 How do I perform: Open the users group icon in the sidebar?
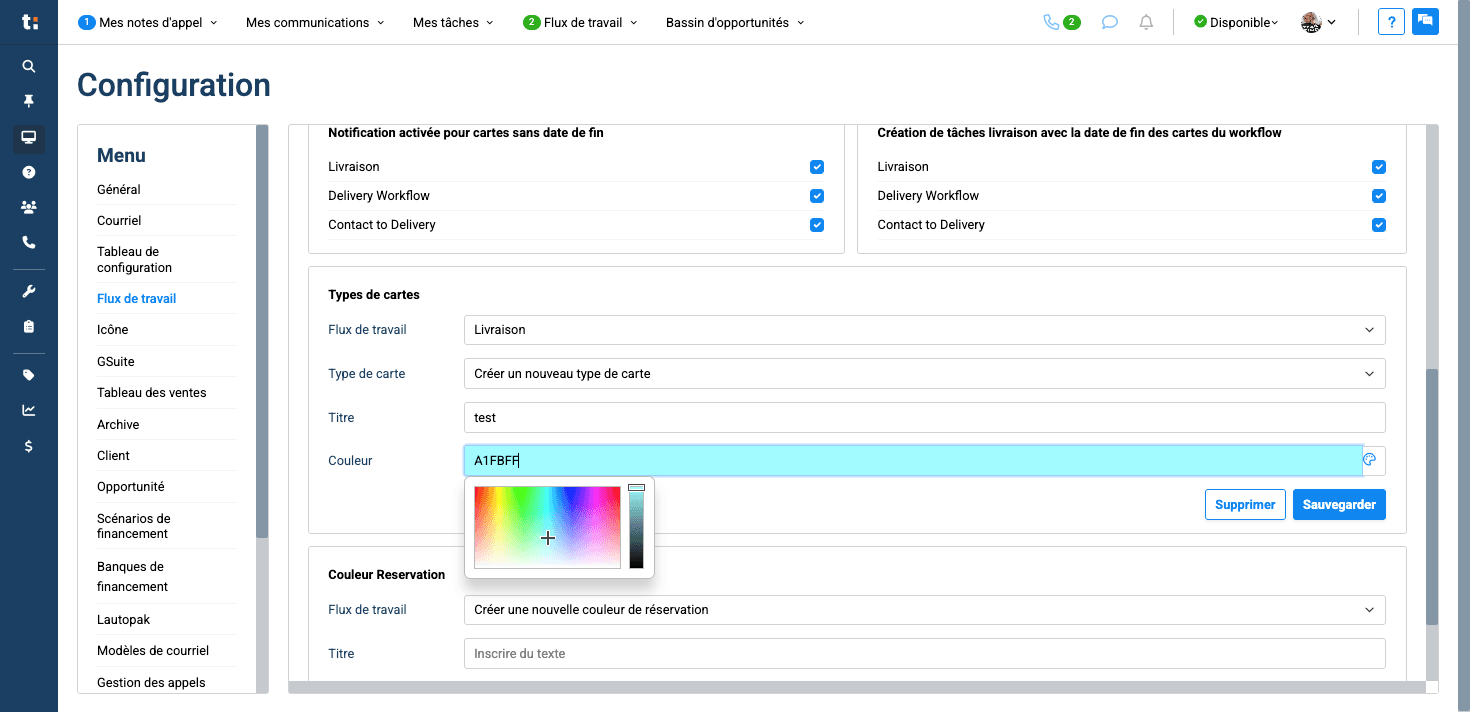[29, 207]
